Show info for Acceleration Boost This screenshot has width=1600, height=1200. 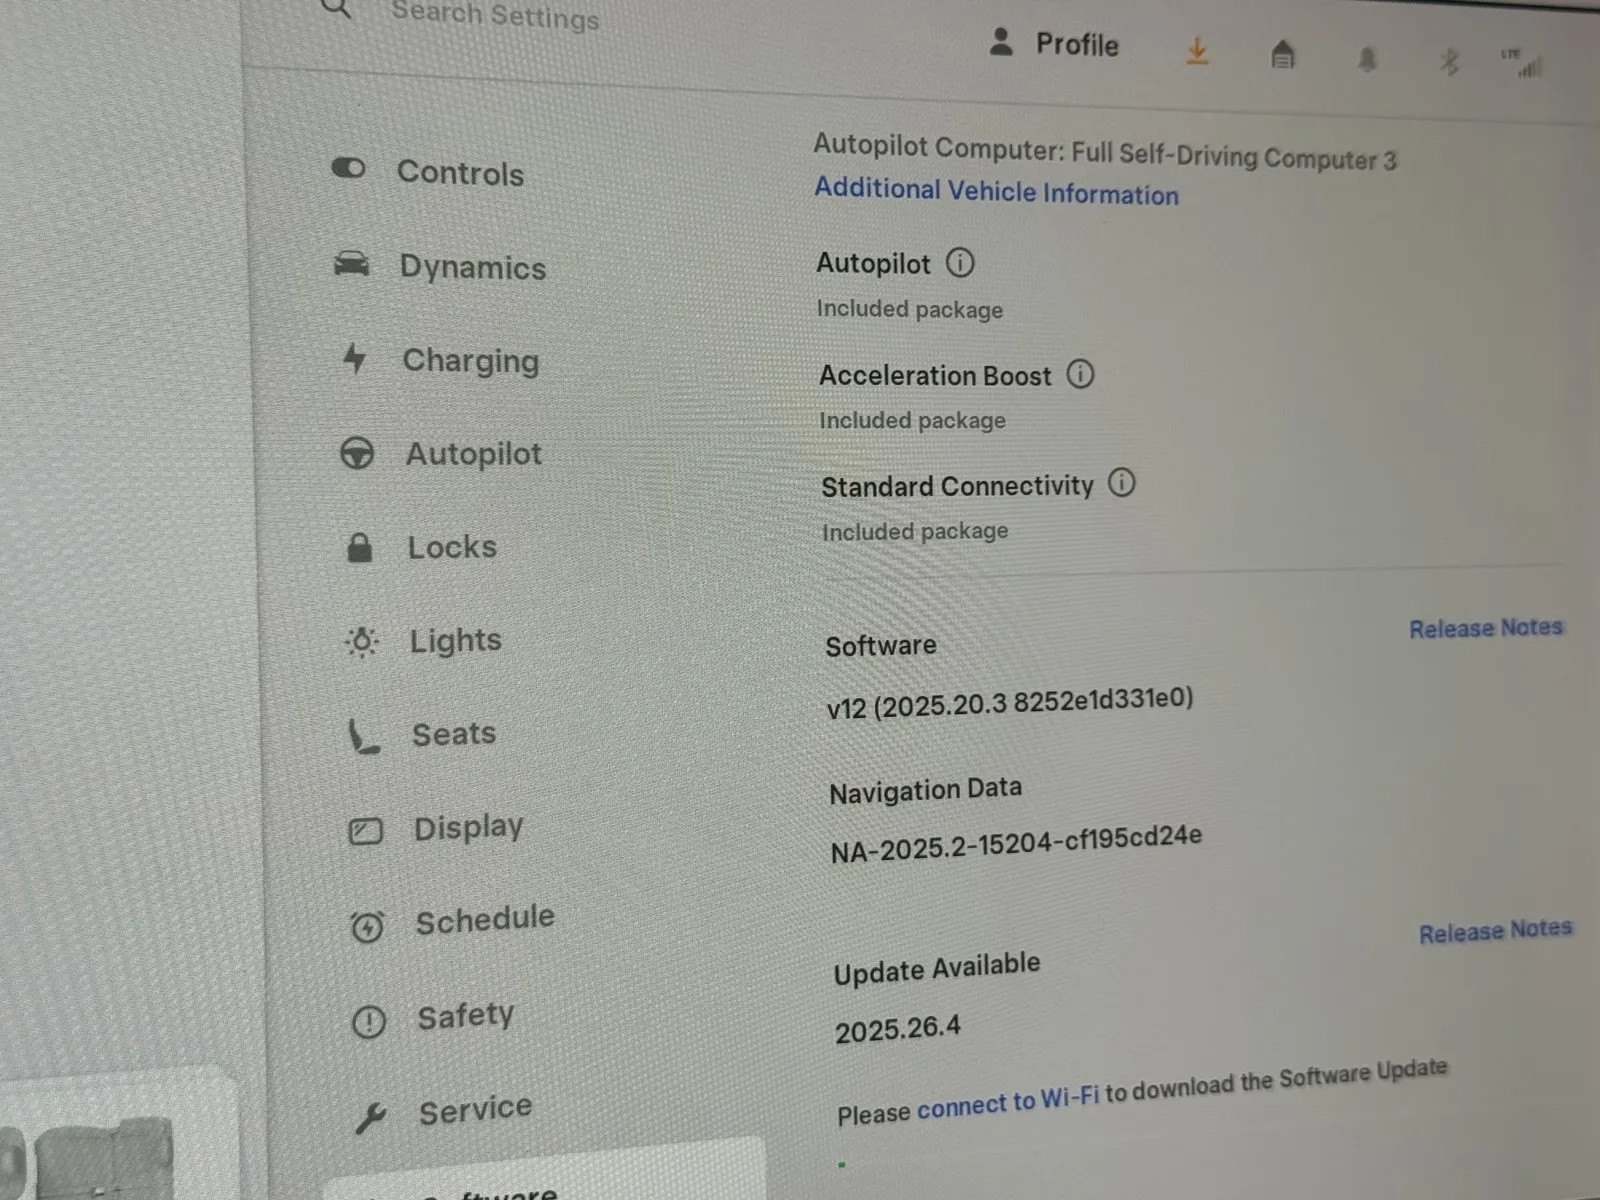(1080, 374)
